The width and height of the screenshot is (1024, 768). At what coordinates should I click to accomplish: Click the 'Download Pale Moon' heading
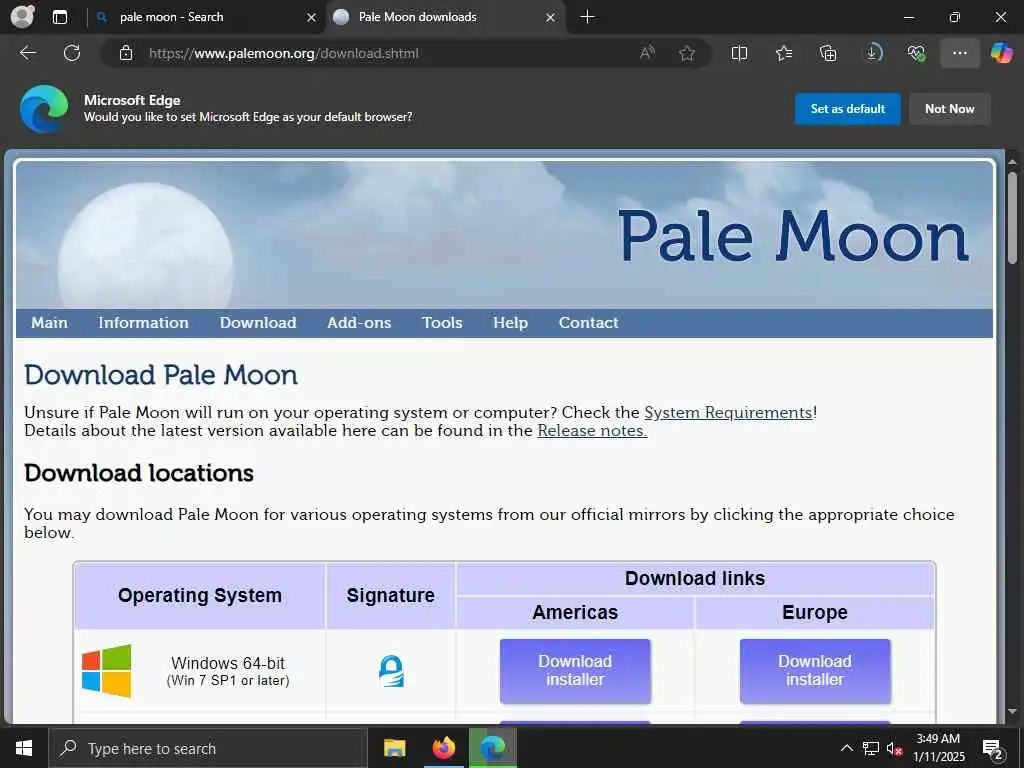point(161,376)
